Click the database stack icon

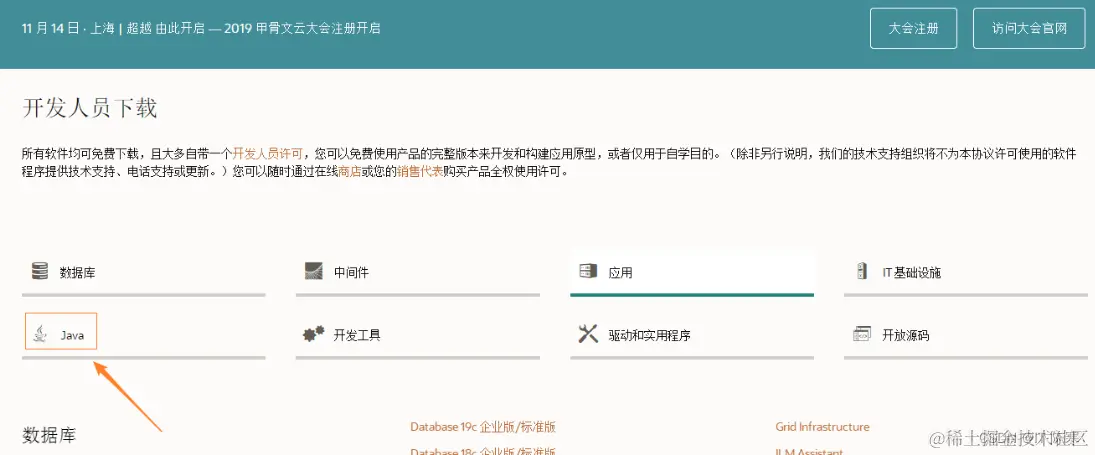[x=40, y=271]
